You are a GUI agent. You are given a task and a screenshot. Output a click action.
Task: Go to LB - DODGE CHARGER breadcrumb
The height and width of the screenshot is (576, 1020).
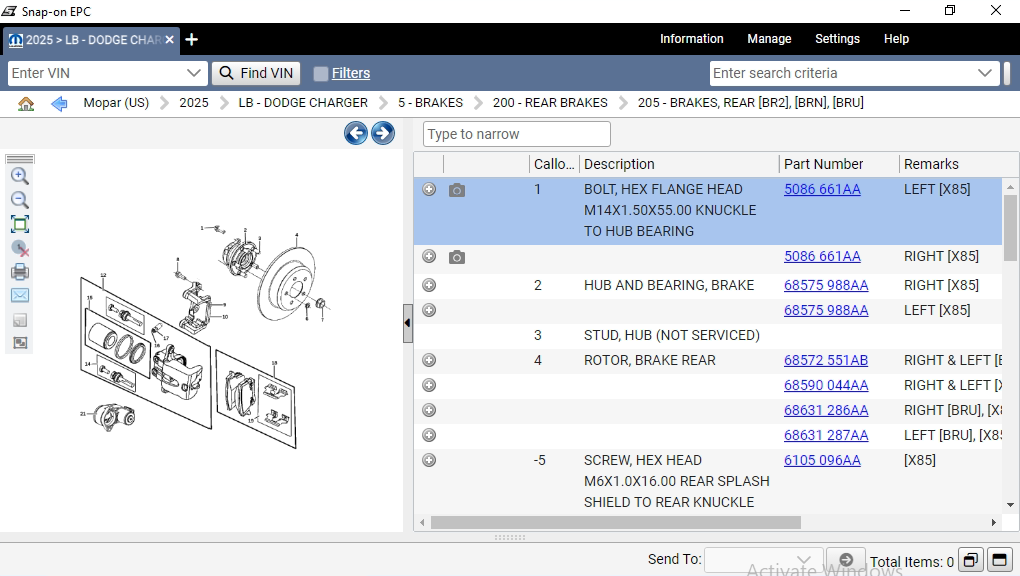[x=303, y=103]
